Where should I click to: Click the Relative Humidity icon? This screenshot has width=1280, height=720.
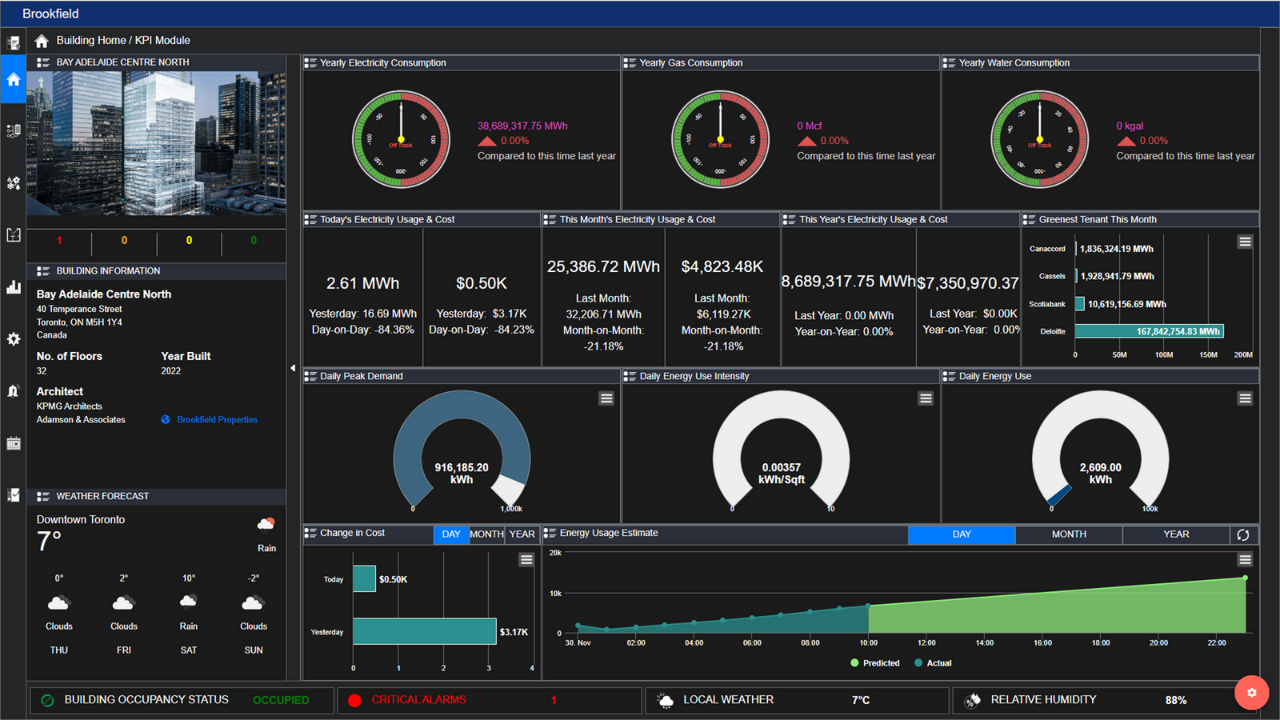(971, 701)
